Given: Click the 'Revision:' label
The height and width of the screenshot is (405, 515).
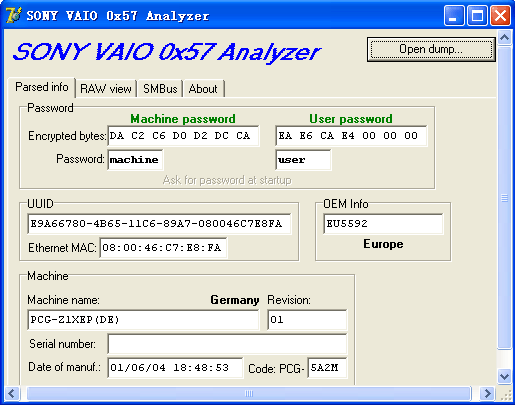Looking at the screenshot, I should click(x=289, y=300).
